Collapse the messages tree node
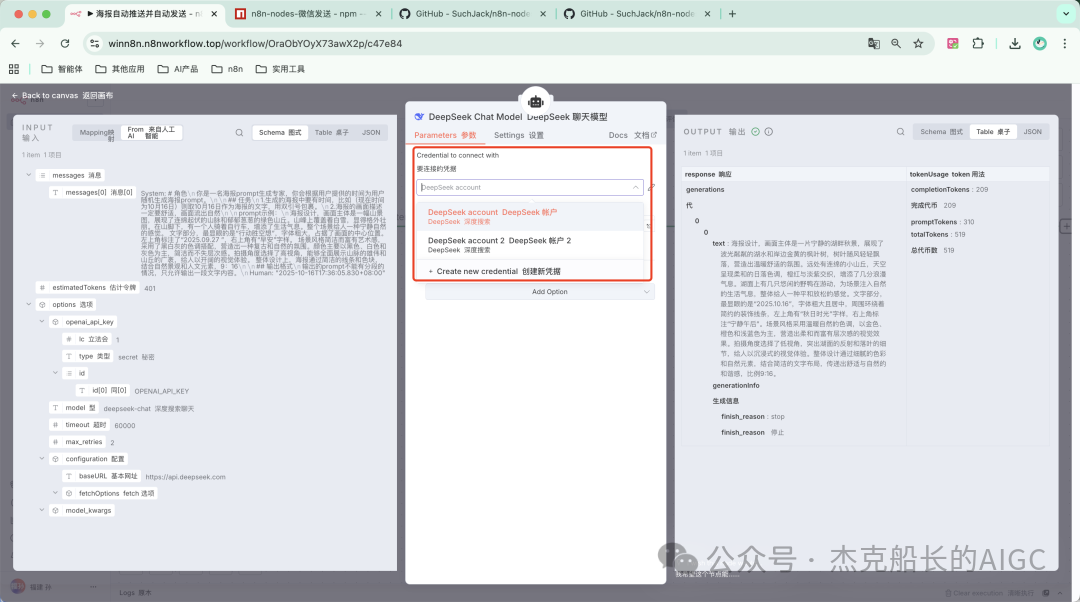1080x602 pixels. [28, 175]
